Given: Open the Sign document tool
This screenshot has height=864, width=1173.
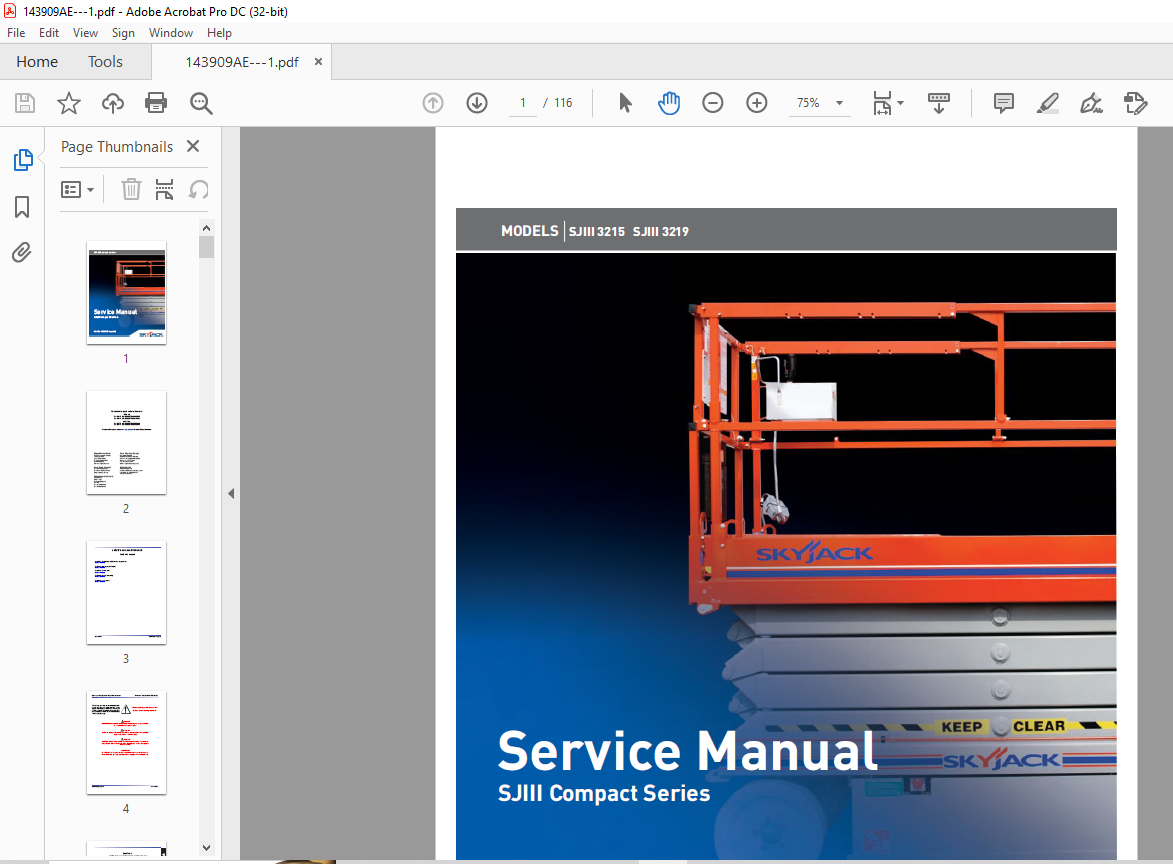Looking at the screenshot, I should [x=1091, y=102].
